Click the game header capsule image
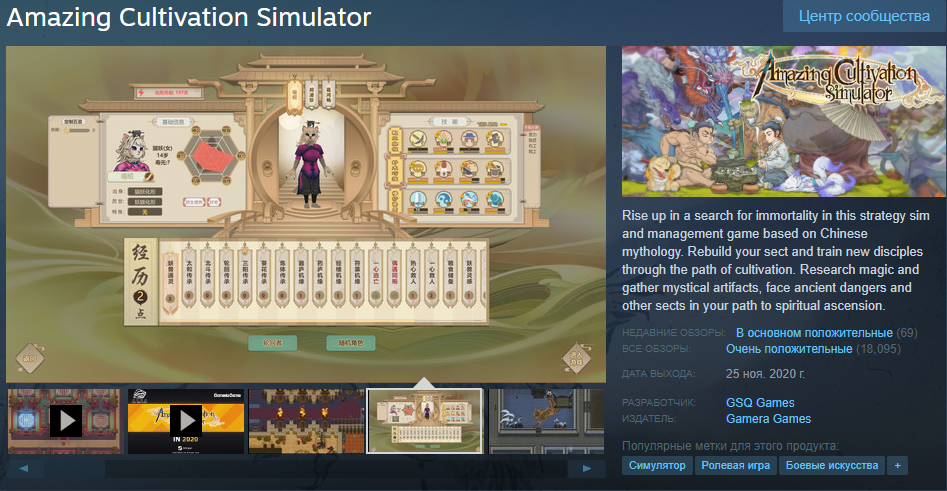947x491 pixels. (x=784, y=121)
